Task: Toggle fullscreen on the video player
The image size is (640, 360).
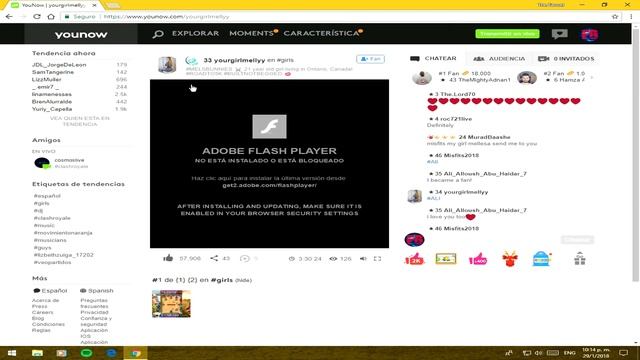Action: (x=377, y=258)
